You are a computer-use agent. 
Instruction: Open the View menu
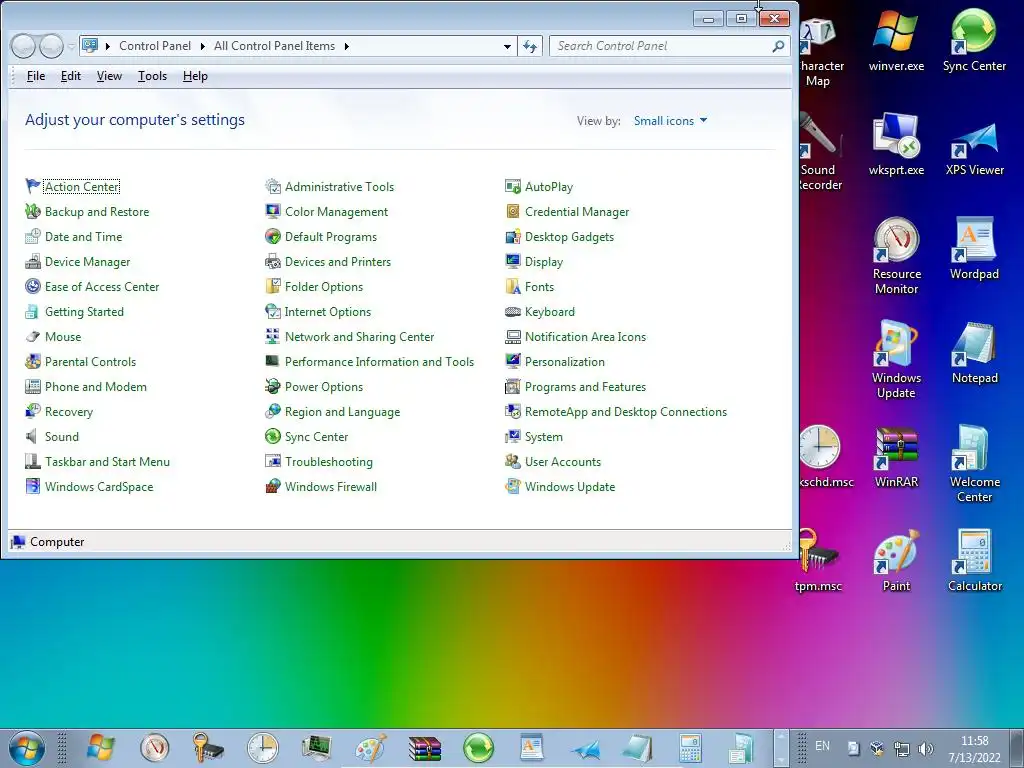109,76
